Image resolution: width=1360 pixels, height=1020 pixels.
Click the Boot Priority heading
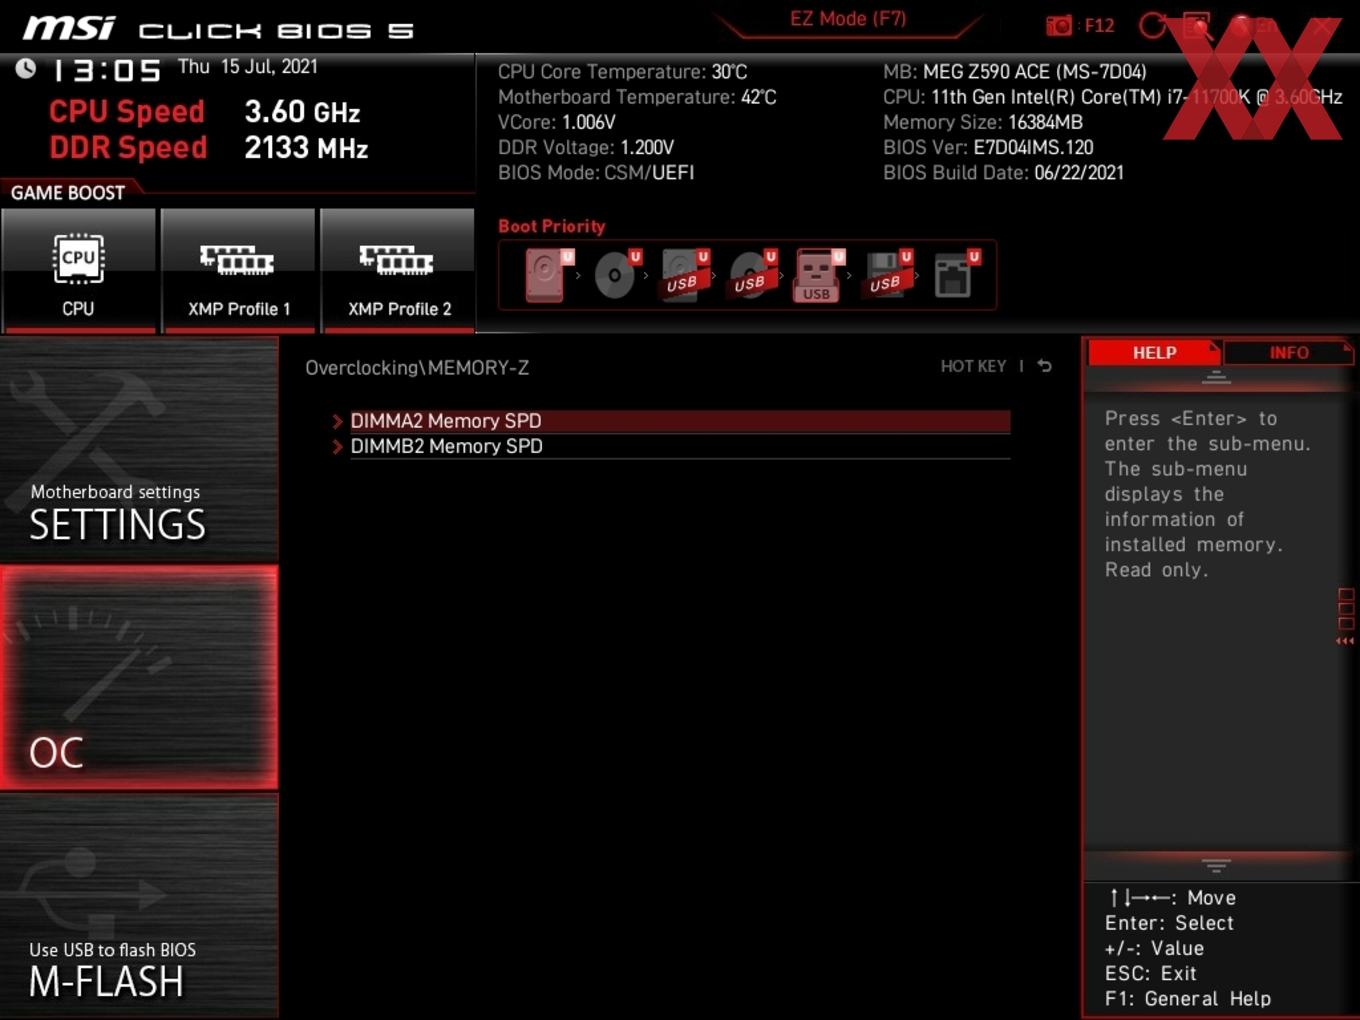coord(552,226)
